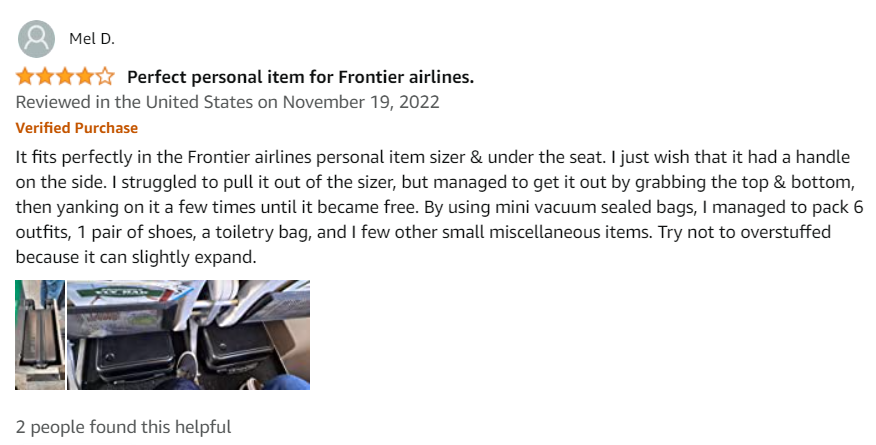Select the first filled orange star
This screenshot has height=445, width=876.
[x=25, y=76]
